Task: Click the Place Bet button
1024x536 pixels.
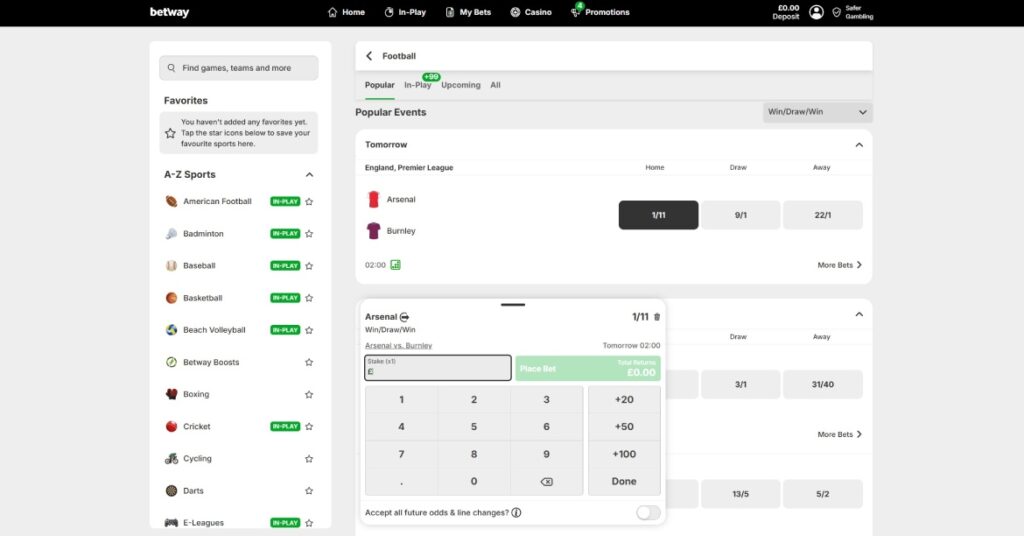Action: pos(588,368)
